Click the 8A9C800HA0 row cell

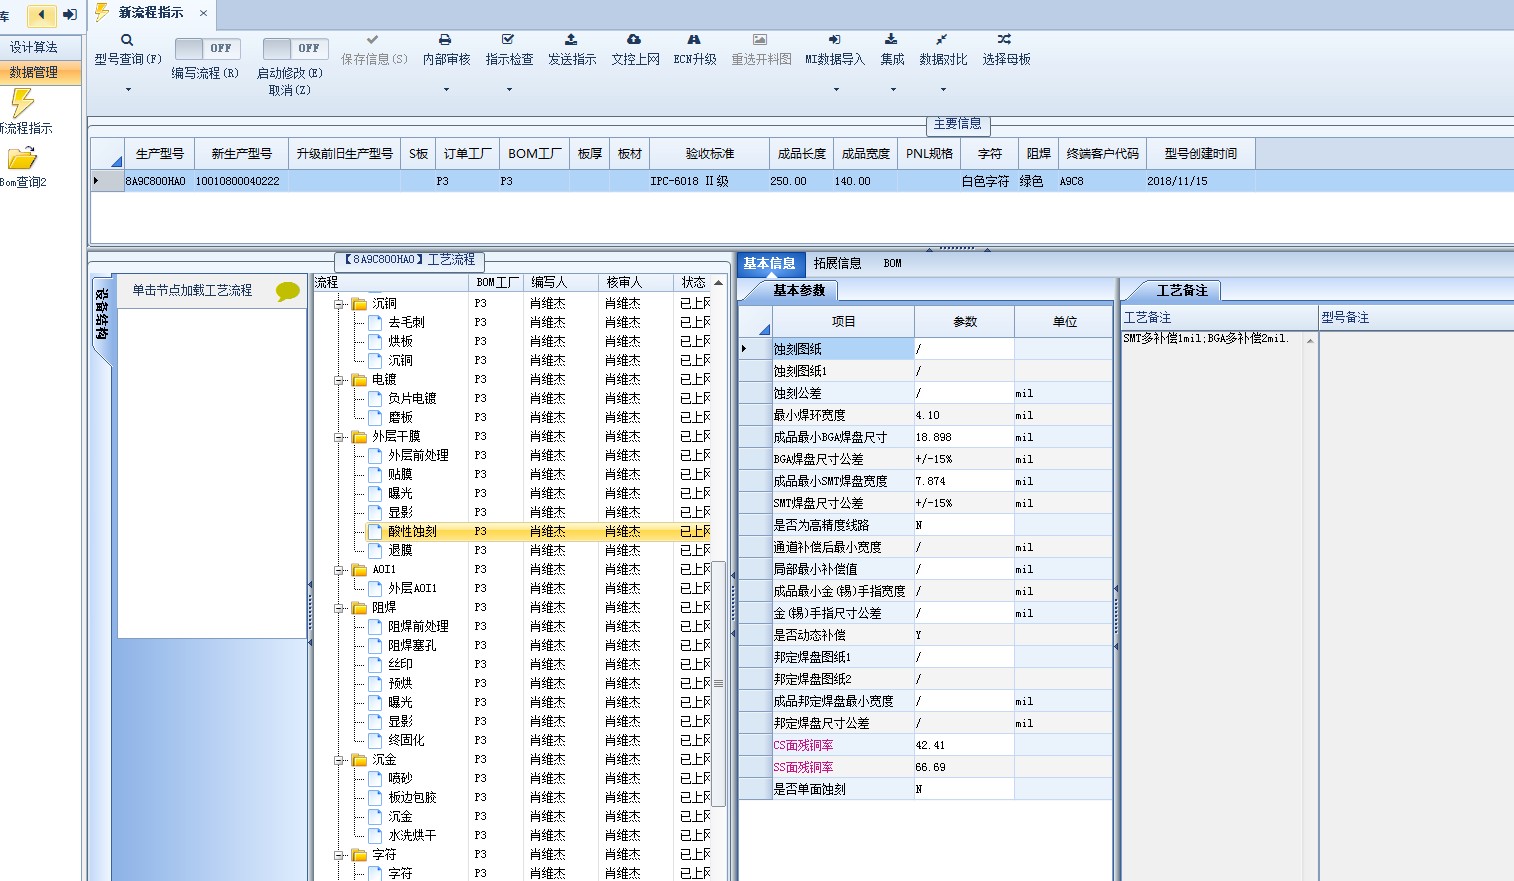[x=155, y=182]
